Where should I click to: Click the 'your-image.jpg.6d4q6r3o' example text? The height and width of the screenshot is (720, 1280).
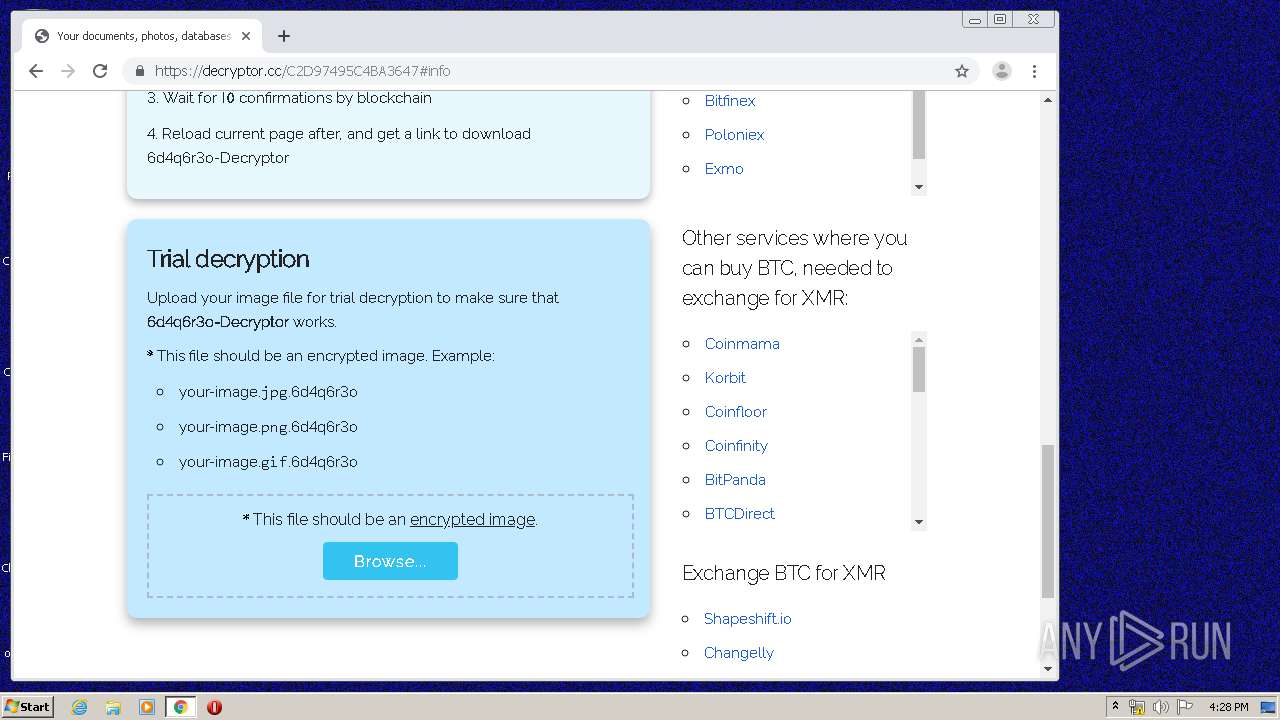tap(268, 392)
